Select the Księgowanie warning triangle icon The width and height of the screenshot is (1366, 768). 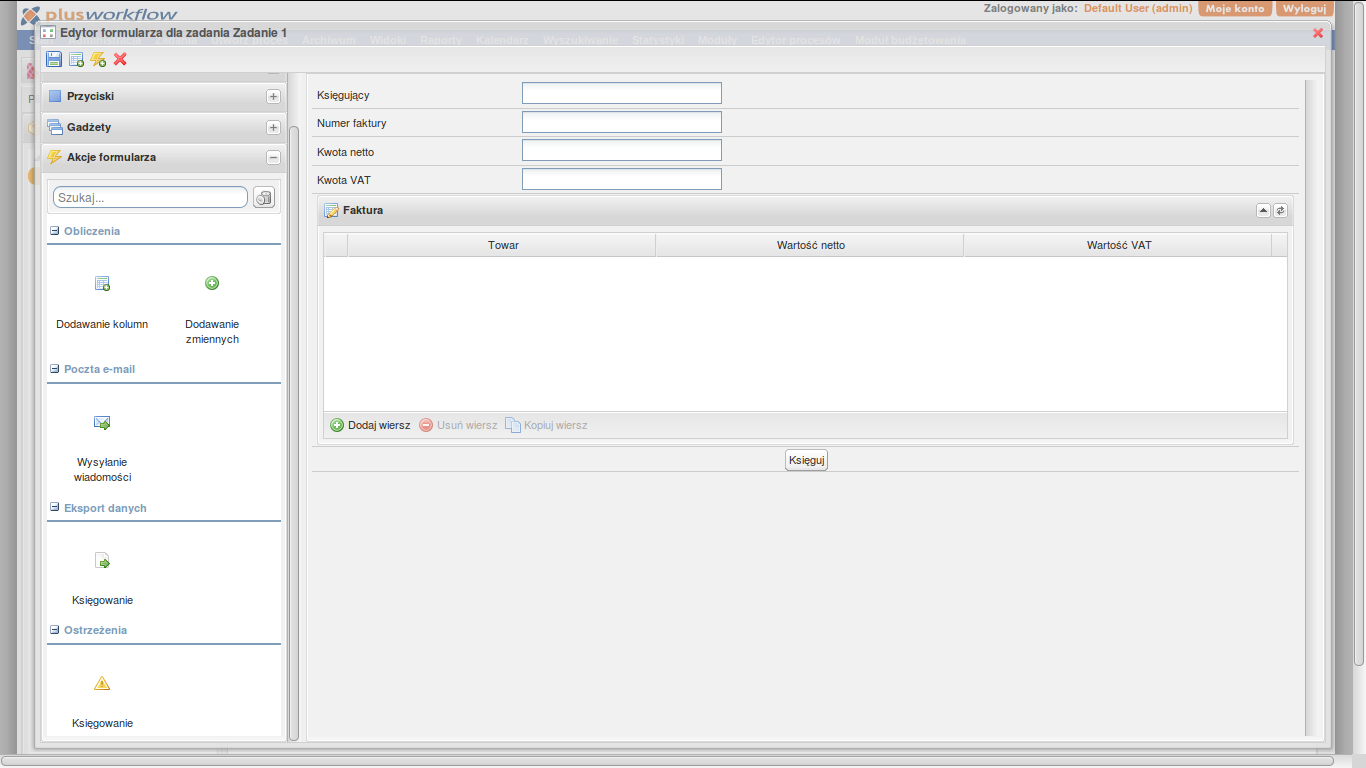coord(102,684)
